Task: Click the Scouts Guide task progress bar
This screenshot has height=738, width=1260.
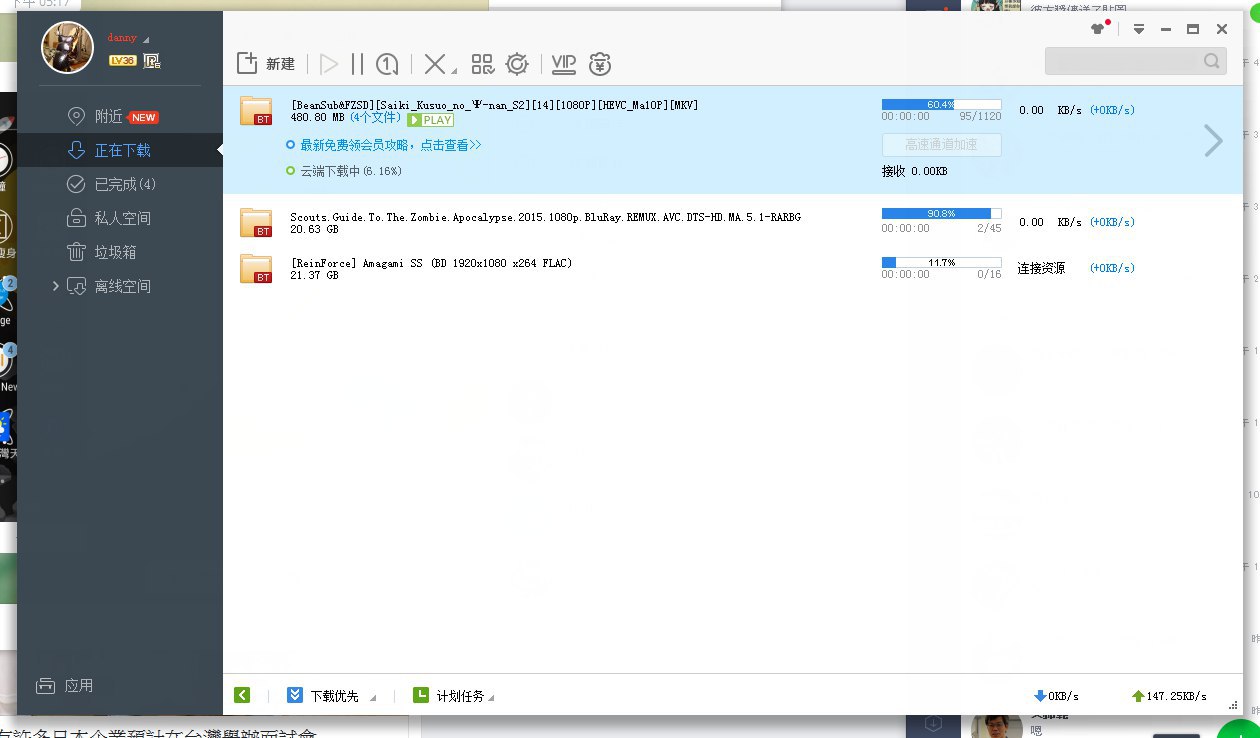Action: tap(940, 213)
